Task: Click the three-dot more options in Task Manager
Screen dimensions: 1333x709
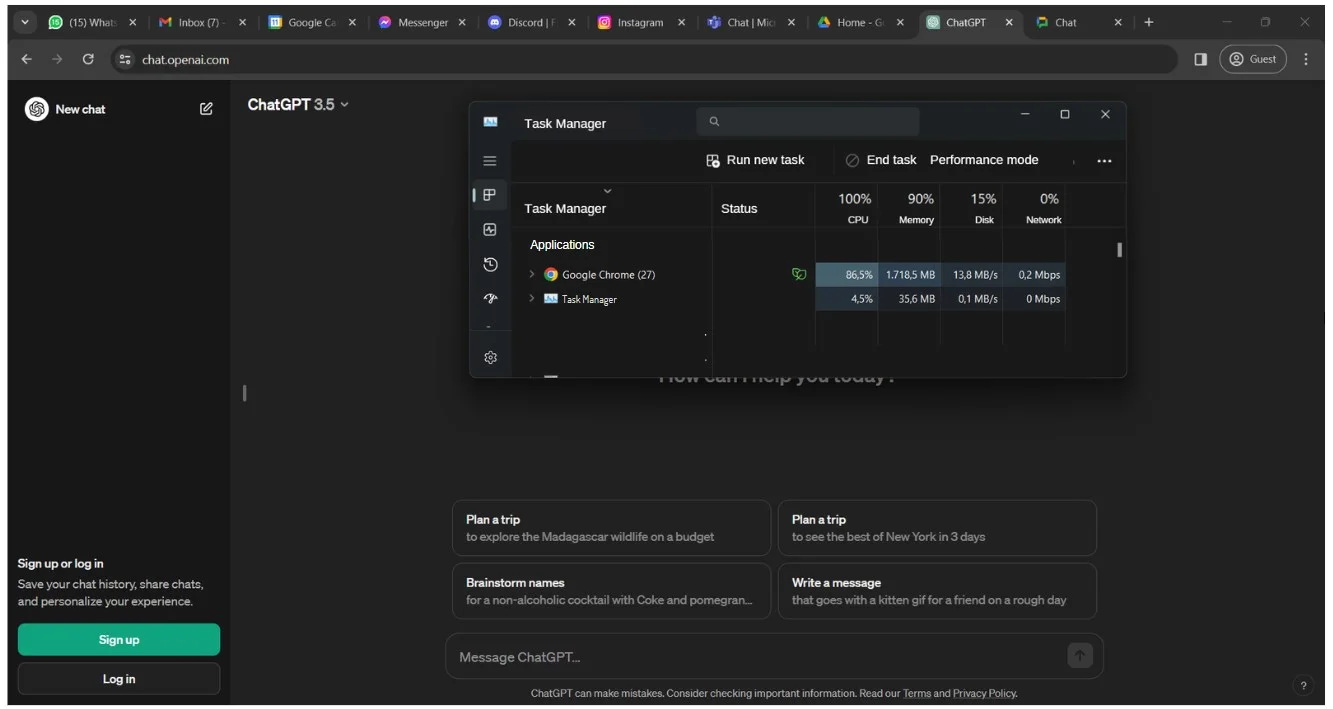Action: (x=1104, y=161)
